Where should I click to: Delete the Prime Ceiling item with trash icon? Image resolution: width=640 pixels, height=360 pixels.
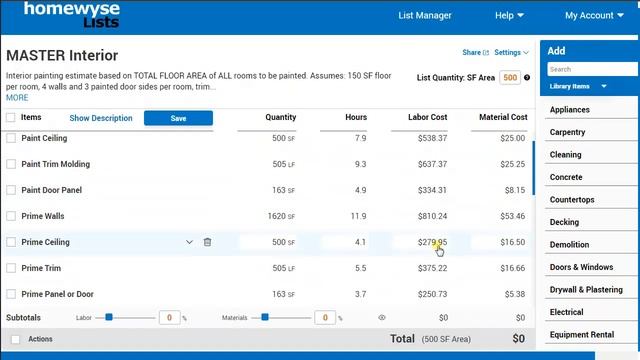tap(207, 242)
